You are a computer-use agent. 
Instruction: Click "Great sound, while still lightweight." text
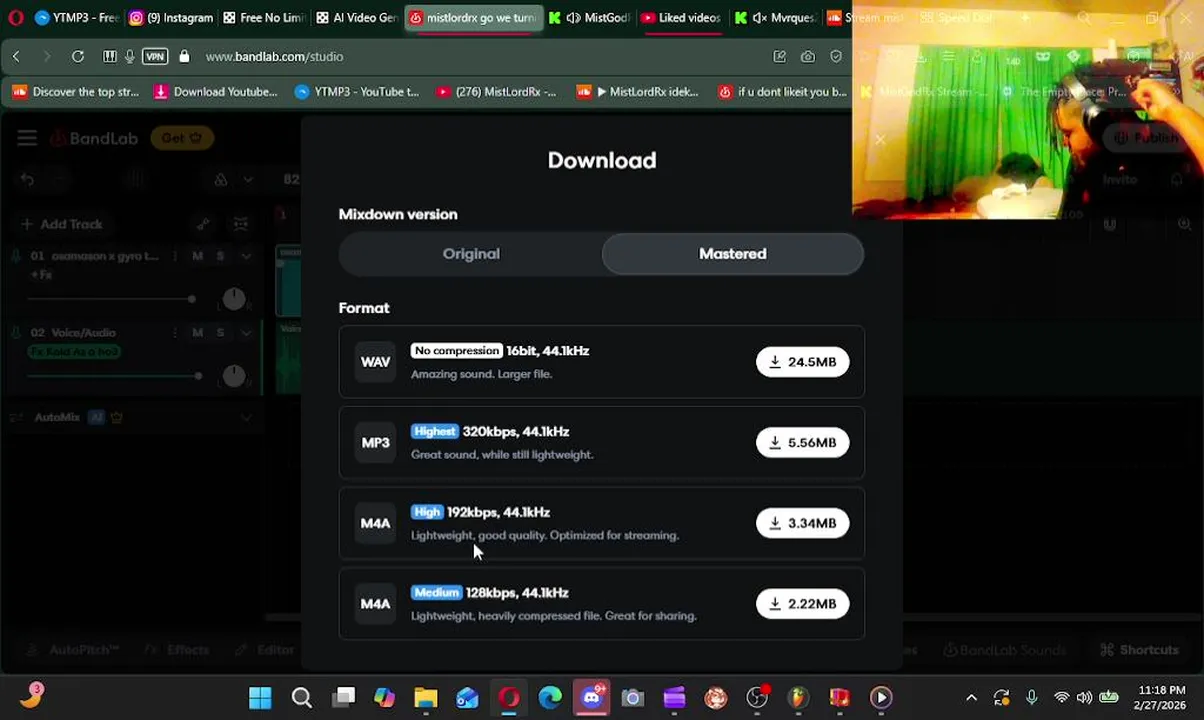pos(502,455)
